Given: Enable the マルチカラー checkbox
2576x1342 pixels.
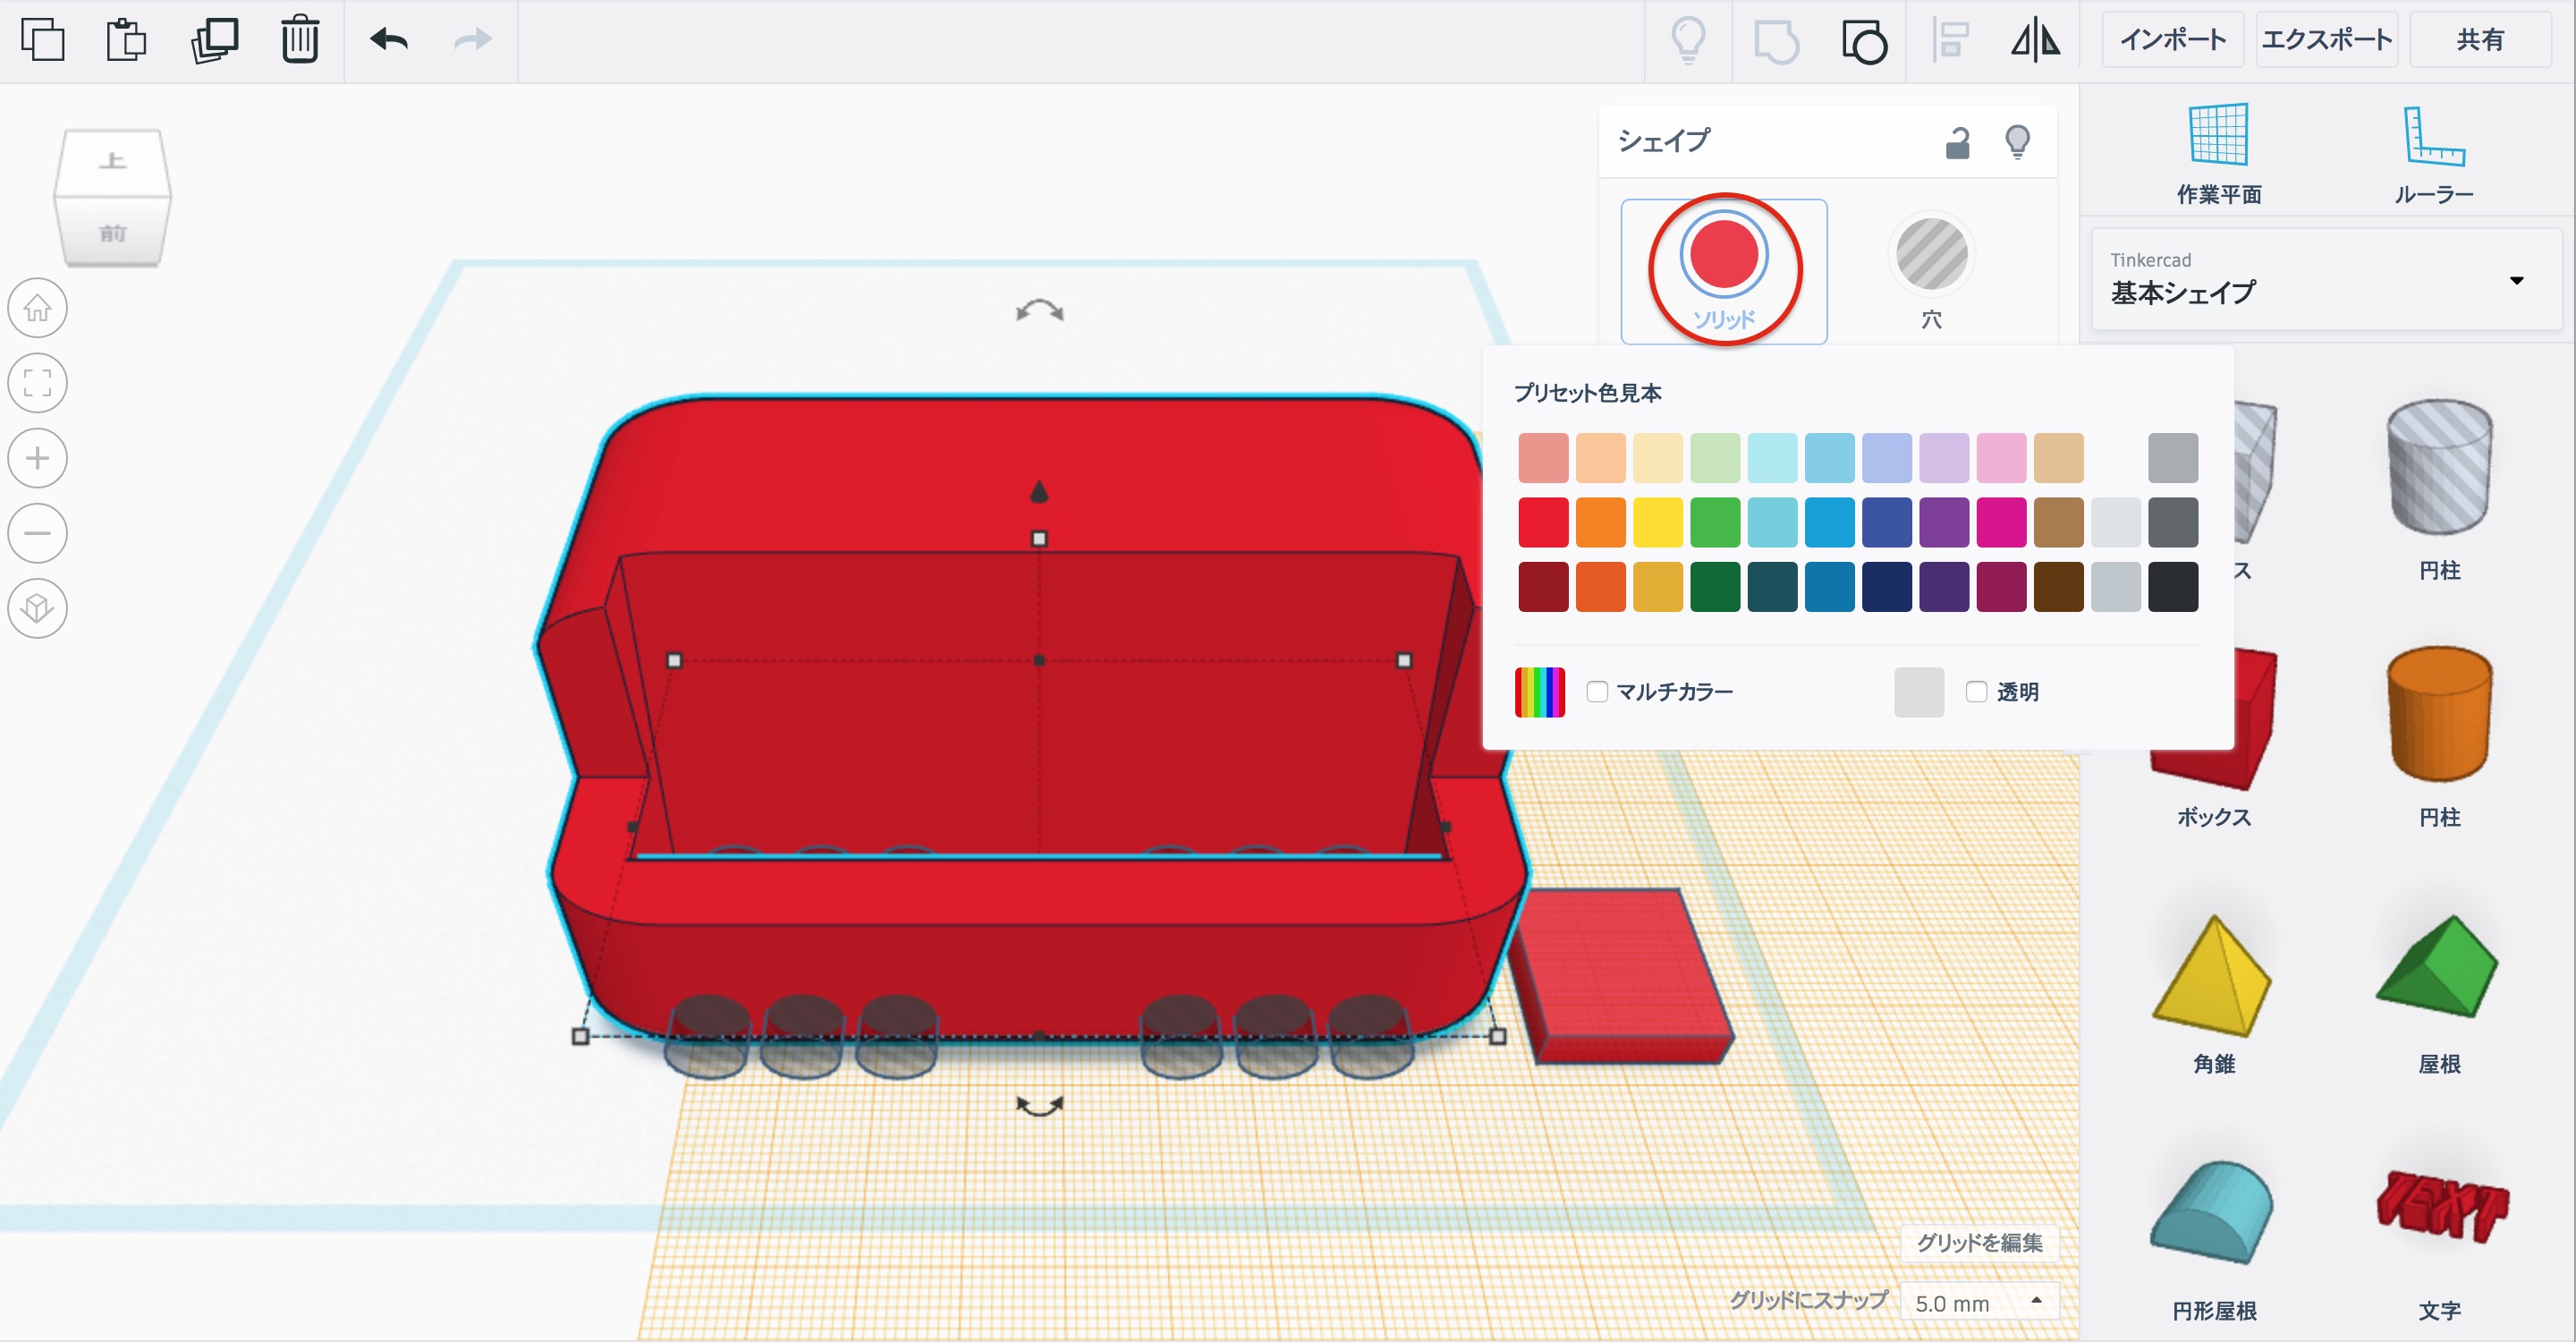Looking at the screenshot, I should 1597,692.
